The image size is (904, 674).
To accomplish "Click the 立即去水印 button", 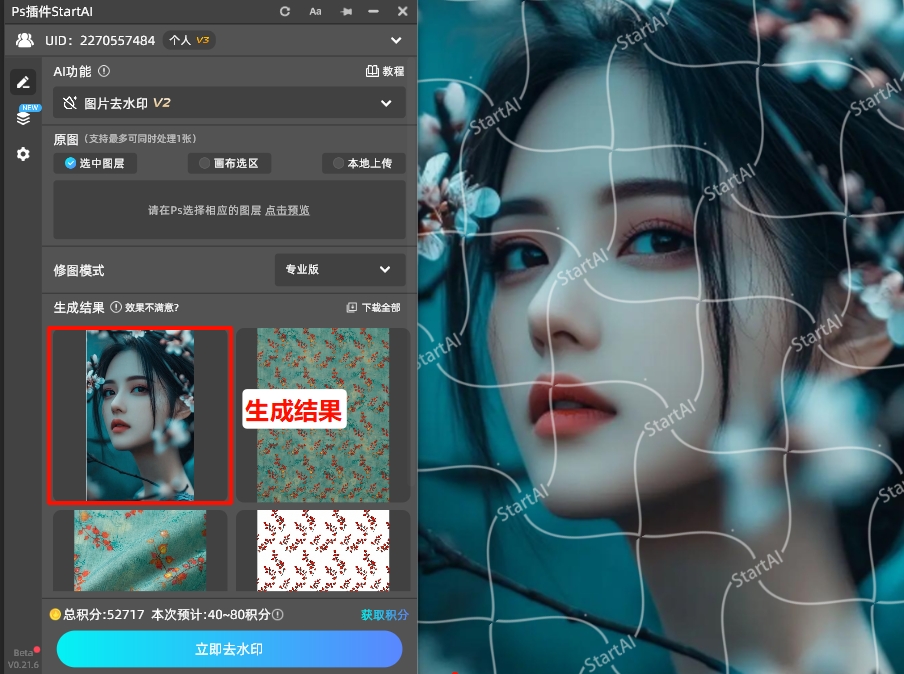I will point(229,649).
